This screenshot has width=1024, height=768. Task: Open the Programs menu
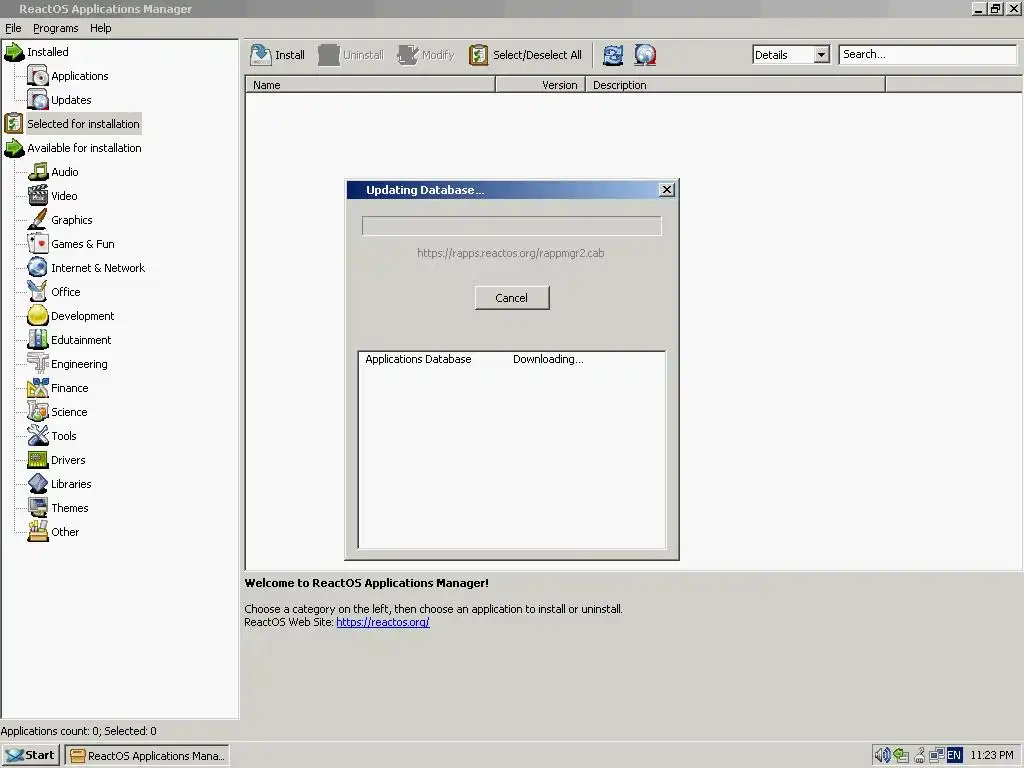(56, 28)
